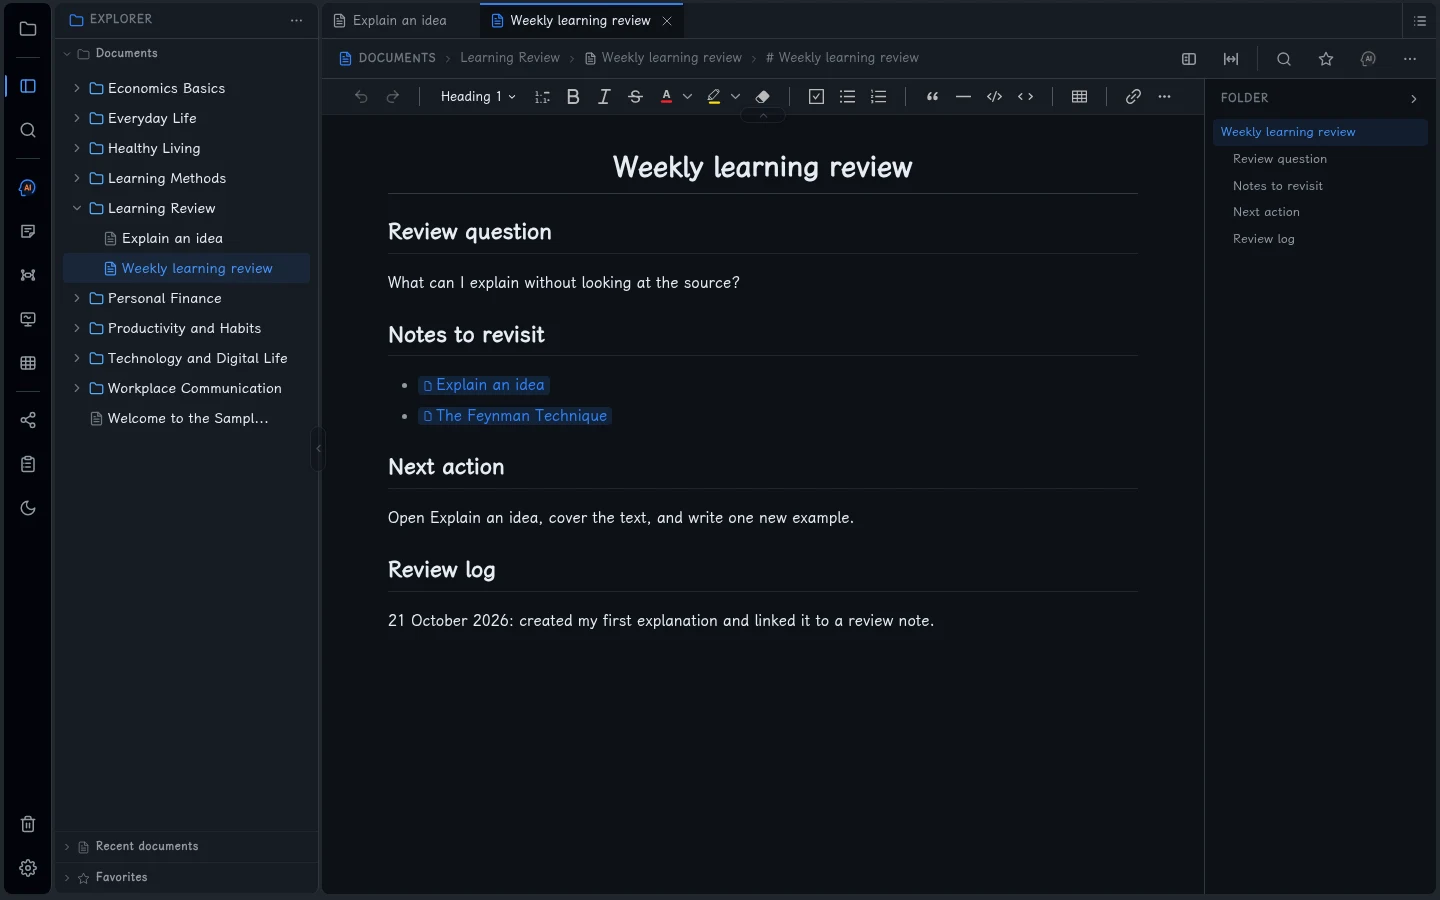
Task: Open highlight color dropdown arrow
Action: tap(736, 97)
